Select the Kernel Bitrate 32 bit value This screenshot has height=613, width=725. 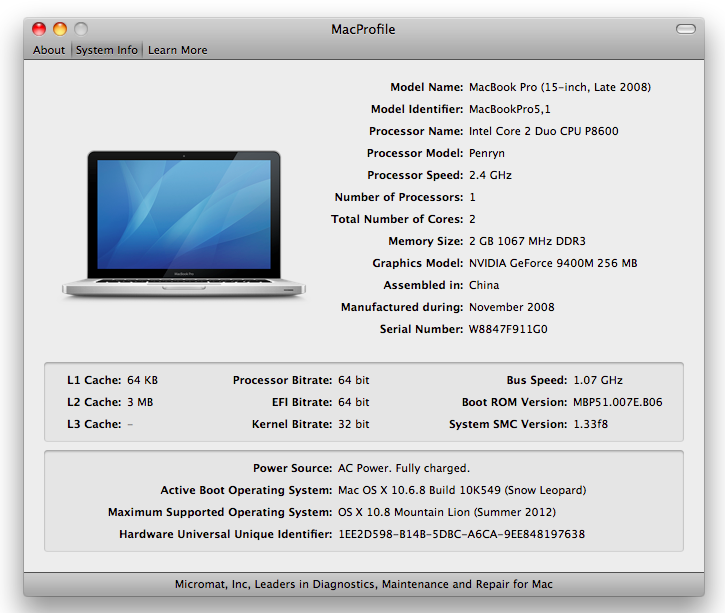tap(354, 424)
